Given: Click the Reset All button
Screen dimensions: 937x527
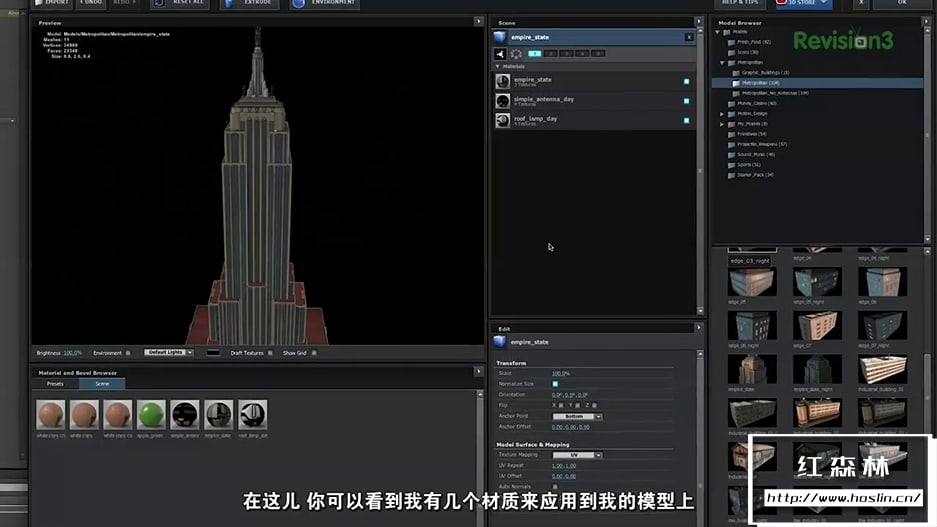Looking at the screenshot, I should 180,3.
